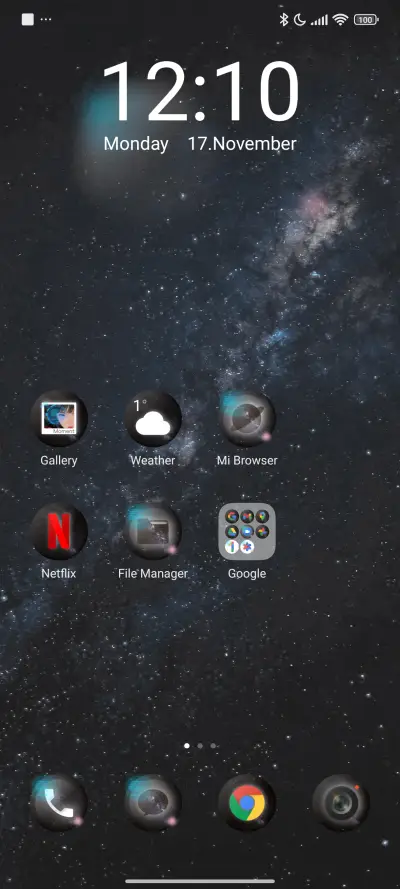Open the Gallery app
This screenshot has height=889, width=400.
[x=59, y=418]
